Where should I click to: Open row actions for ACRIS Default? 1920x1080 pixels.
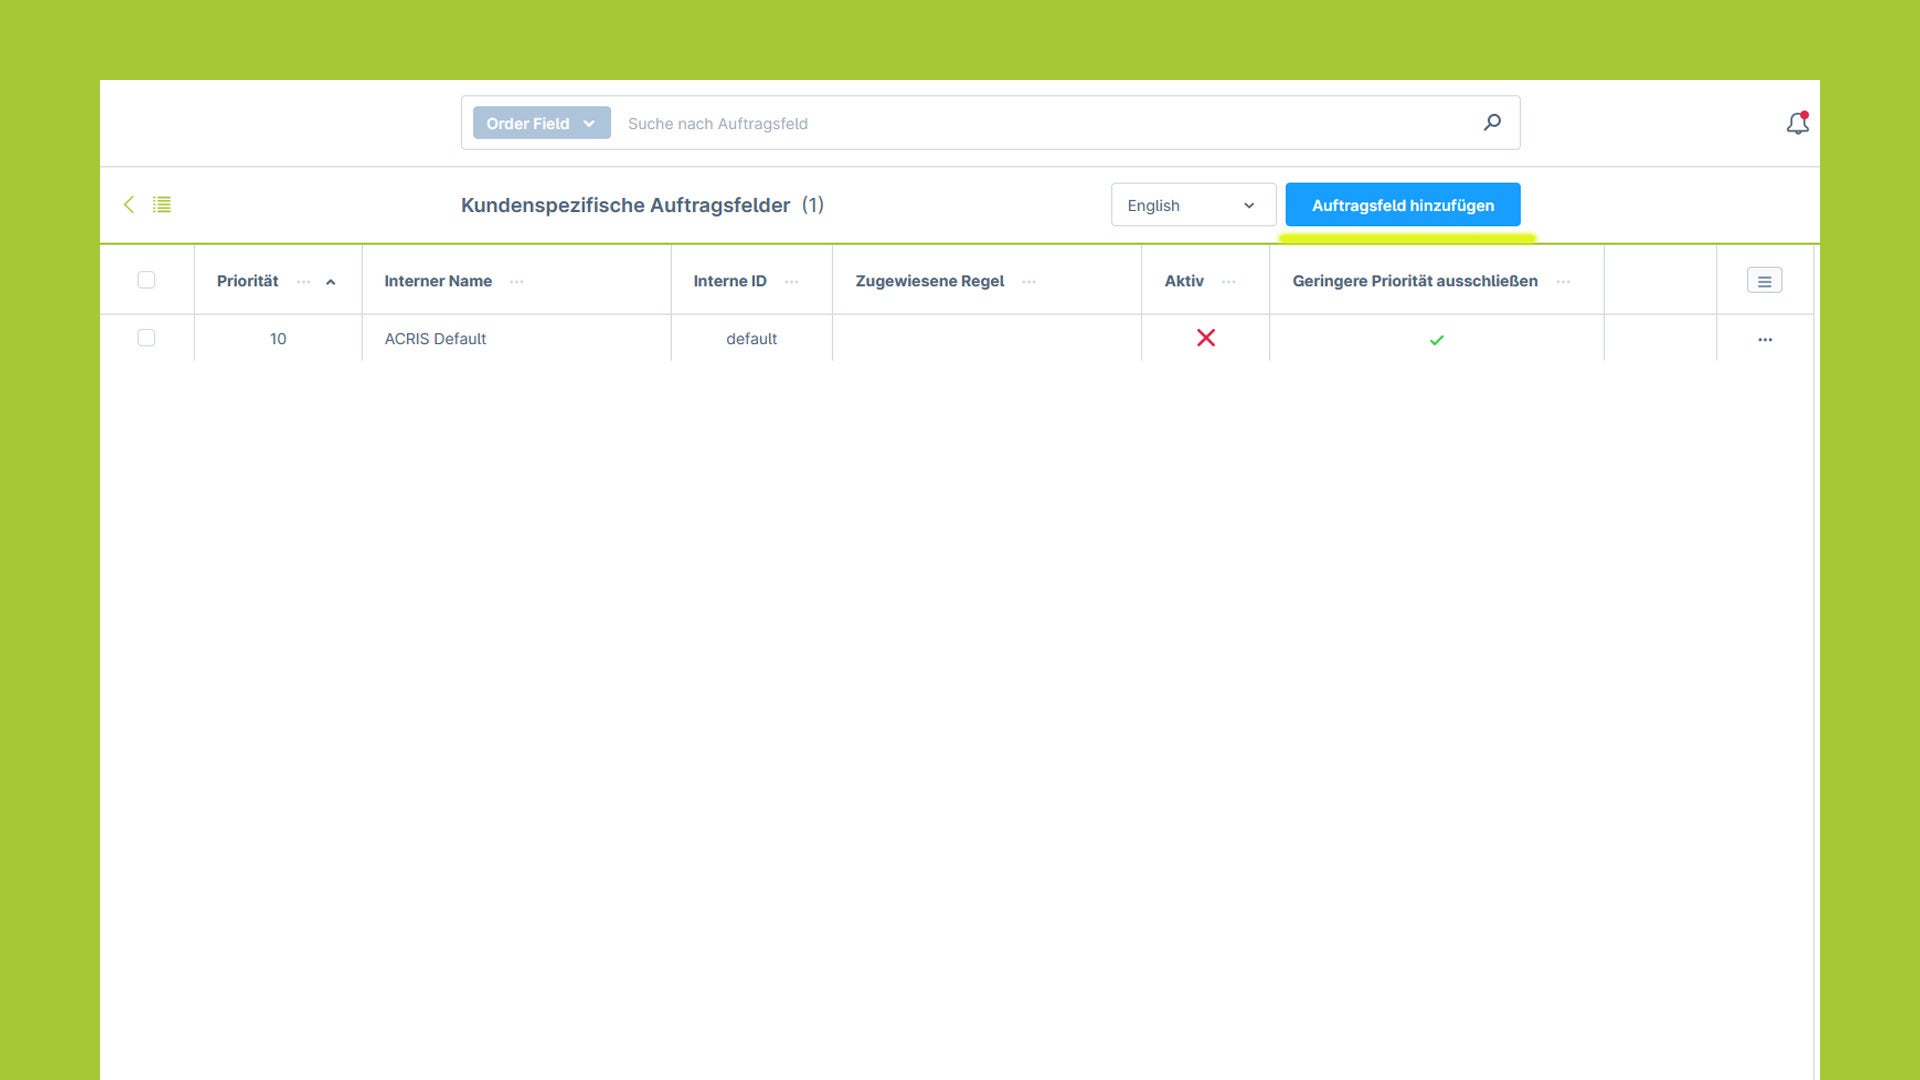tap(1765, 339)
